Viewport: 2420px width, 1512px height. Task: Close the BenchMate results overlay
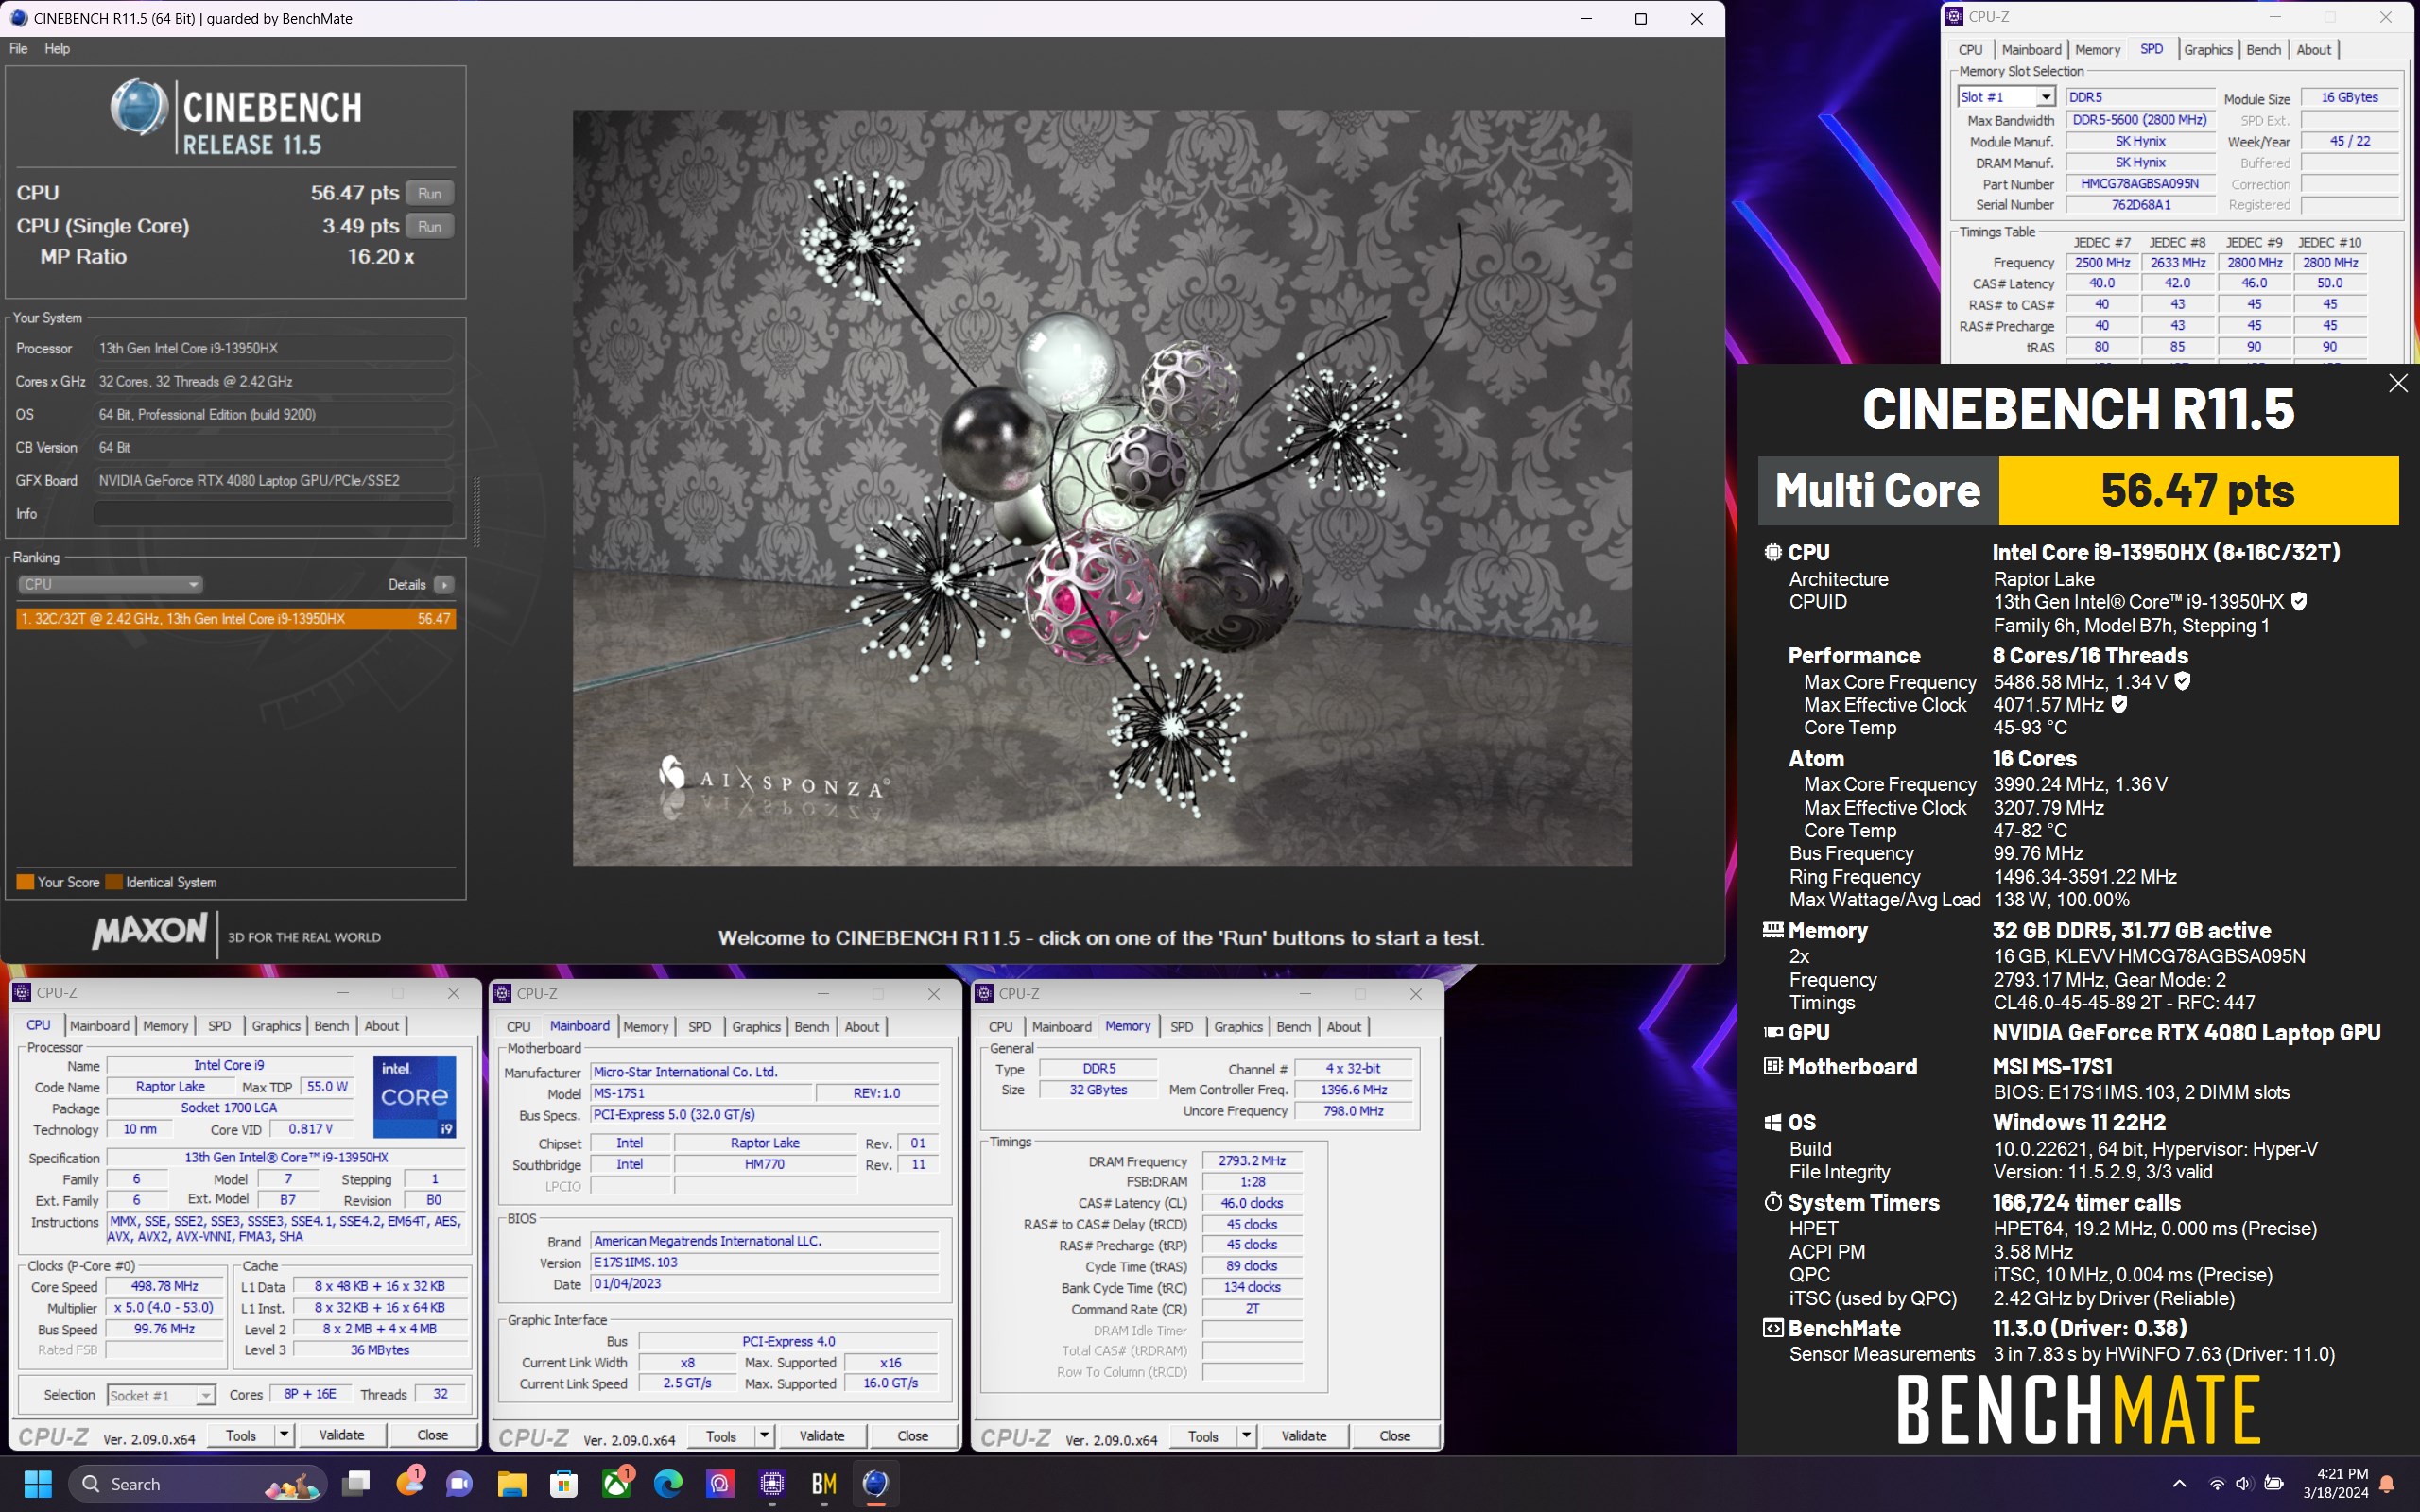[x=2398, y=384]
